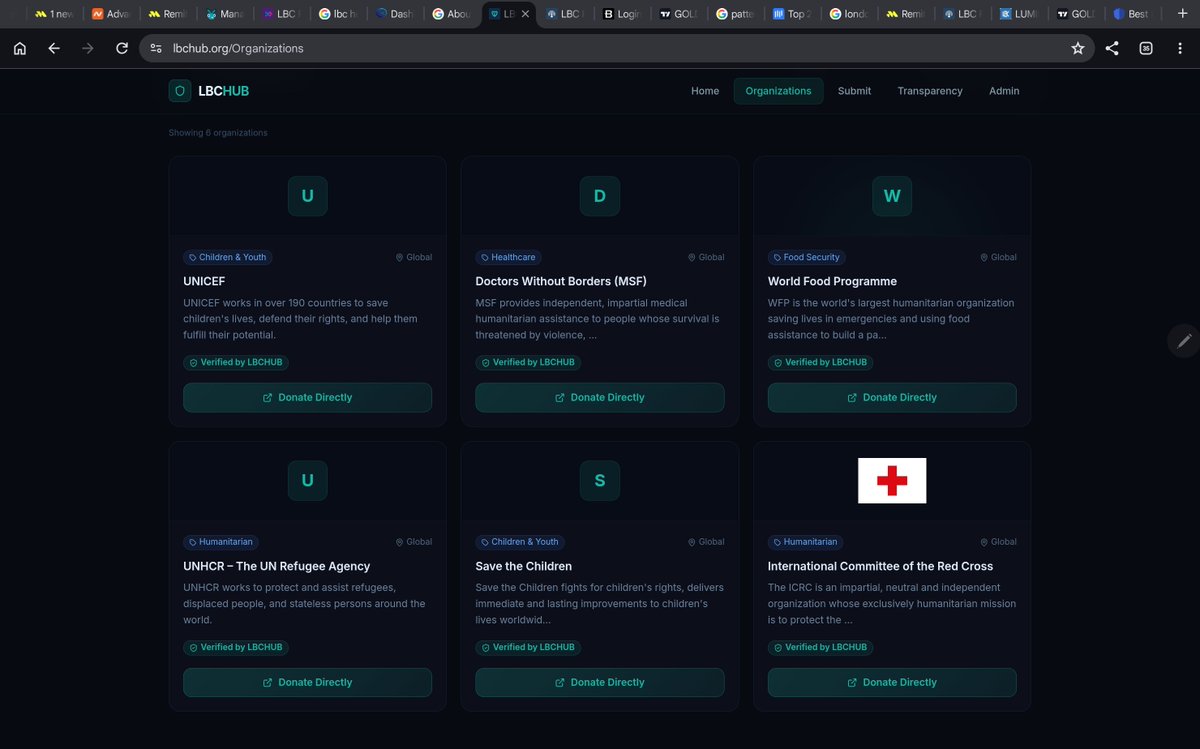Click International Committee of the Red Cross title

pyautogui.click(x=880, y=566)
